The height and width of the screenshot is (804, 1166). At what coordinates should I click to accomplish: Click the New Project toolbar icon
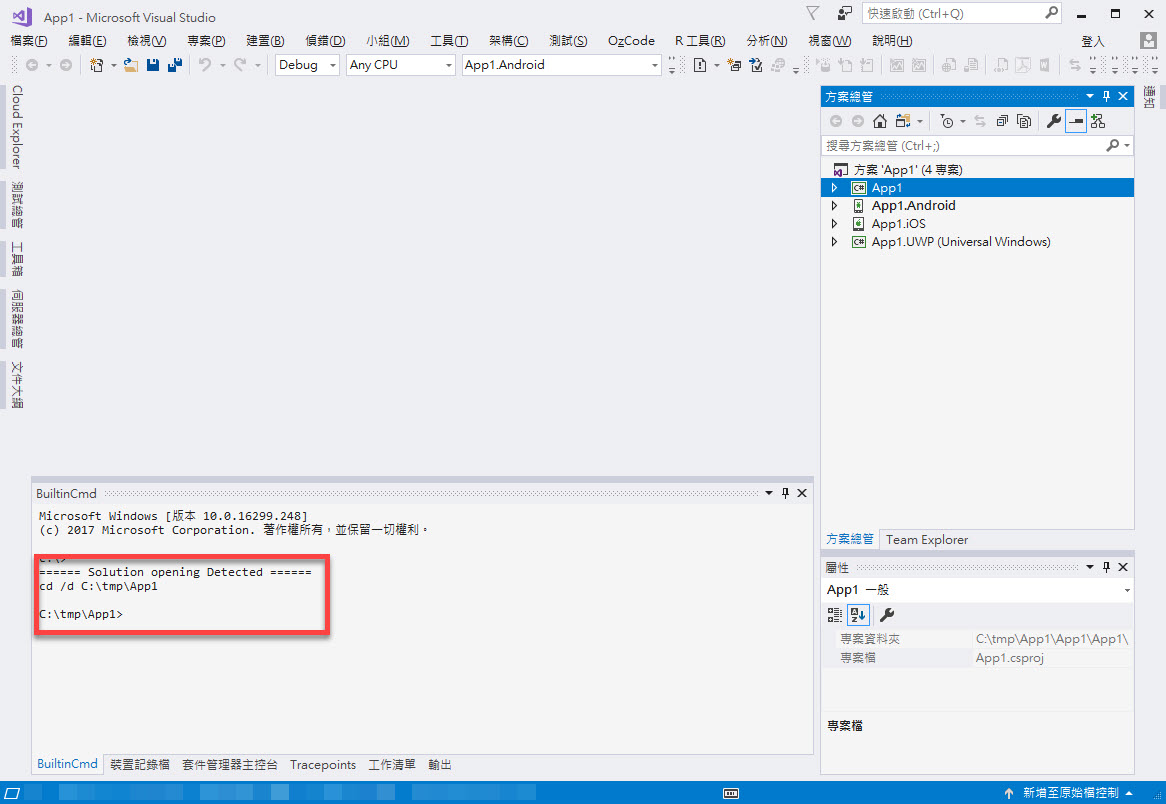click(97, 65)
